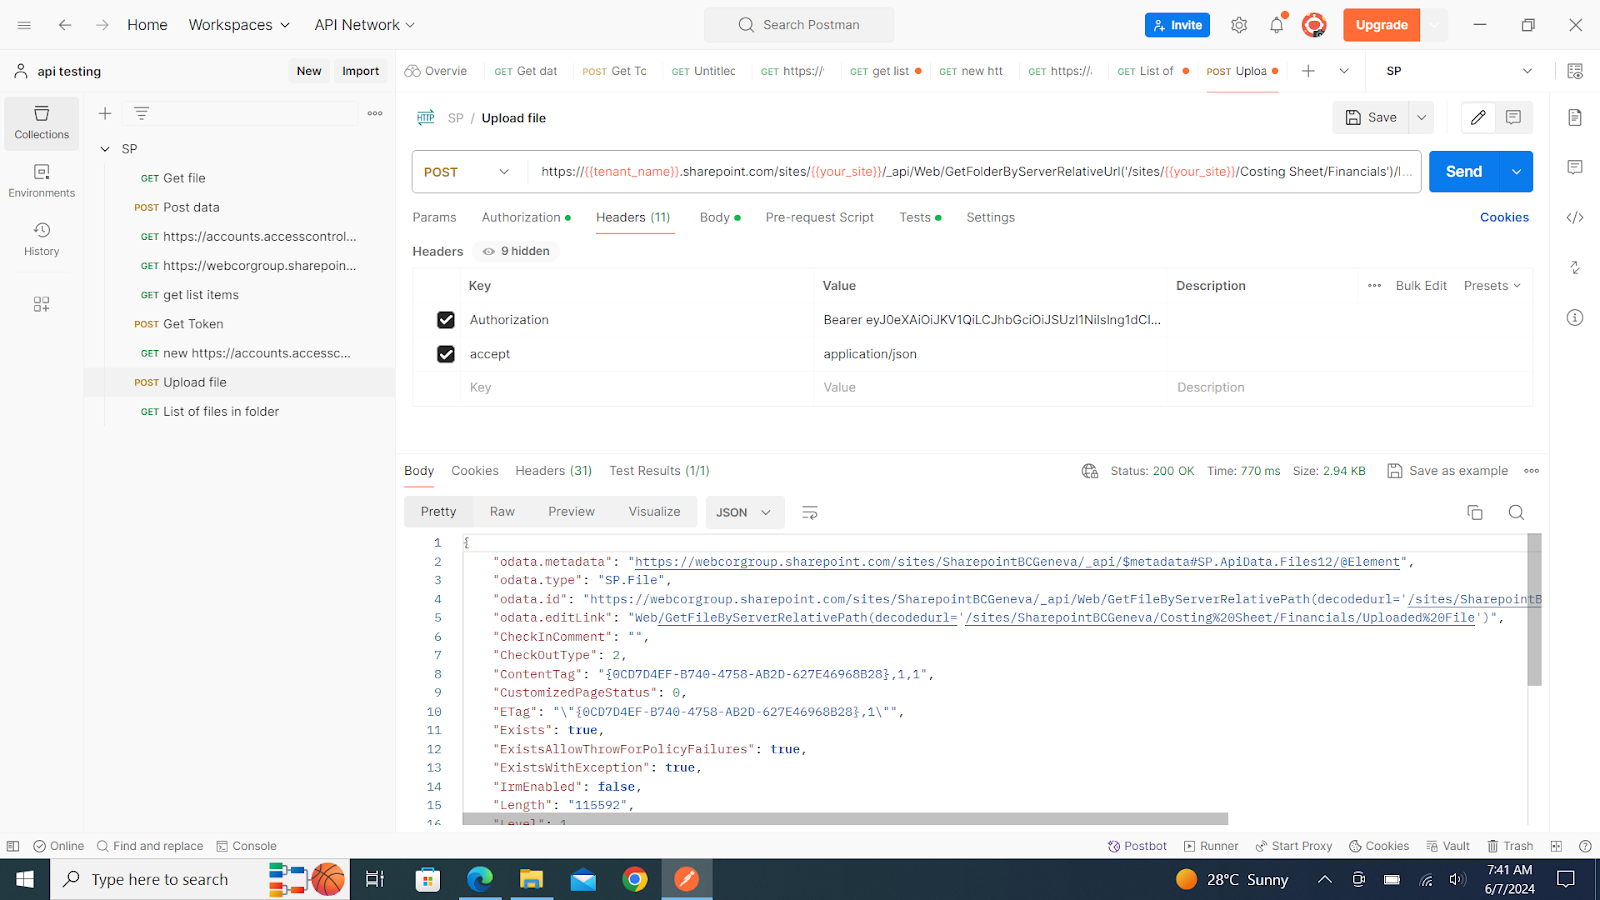This screenshot has height=900, width=1600.
Task: Open the tab overflow chevron dropdown
Action: click(1344, 71)
